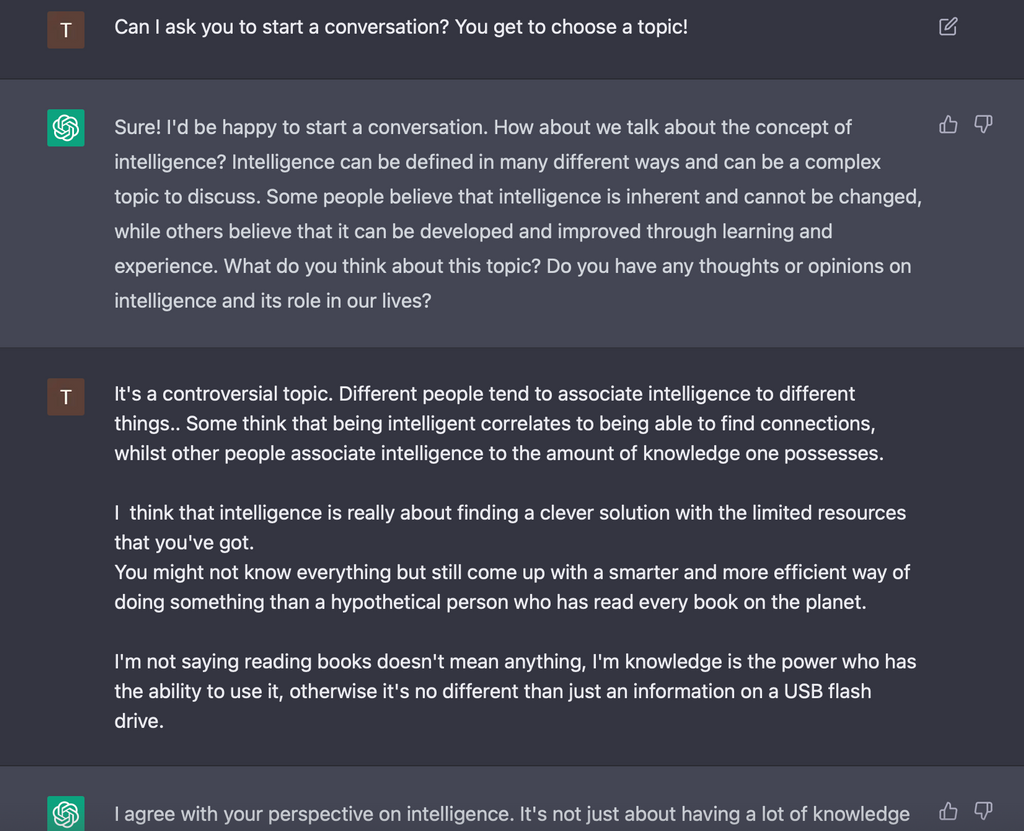Screen dimensions: 1024x831
Task: Click the line 'whilst other people associate intelligence'
Action: click(499, 453)
